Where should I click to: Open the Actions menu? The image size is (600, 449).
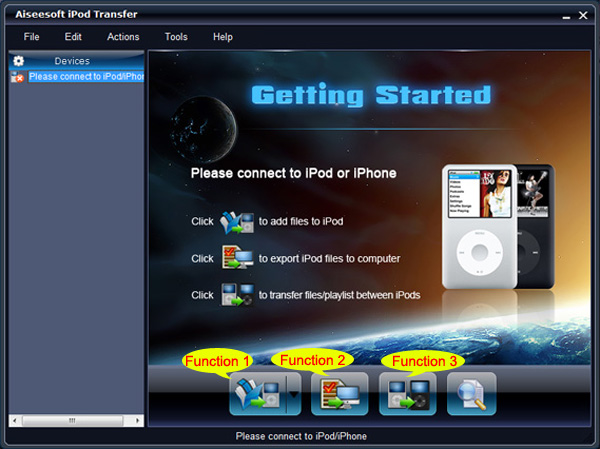point(123,37)
